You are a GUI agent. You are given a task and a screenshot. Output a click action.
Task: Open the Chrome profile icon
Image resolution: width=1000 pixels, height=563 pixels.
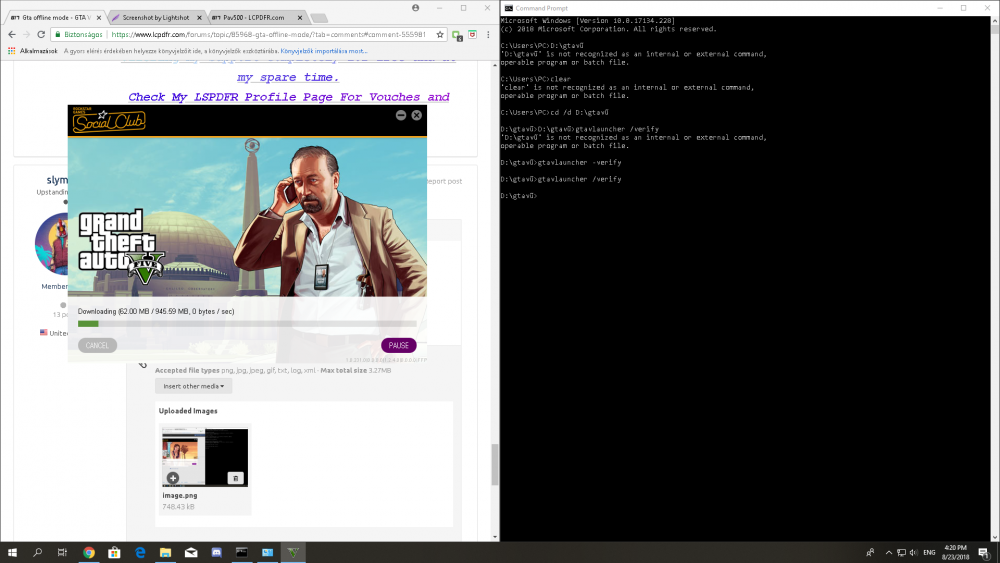click(416, 8)
